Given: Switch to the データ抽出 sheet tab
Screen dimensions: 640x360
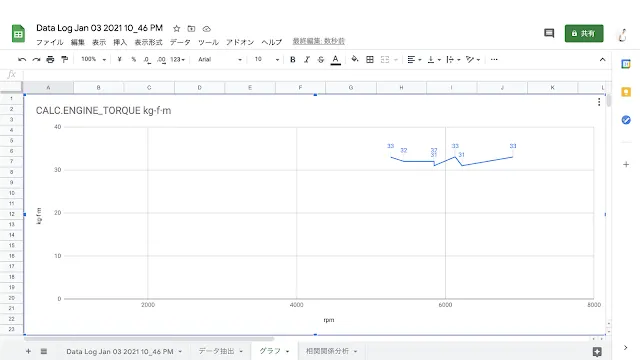Looking at the screenshot, I should (216, 351).
